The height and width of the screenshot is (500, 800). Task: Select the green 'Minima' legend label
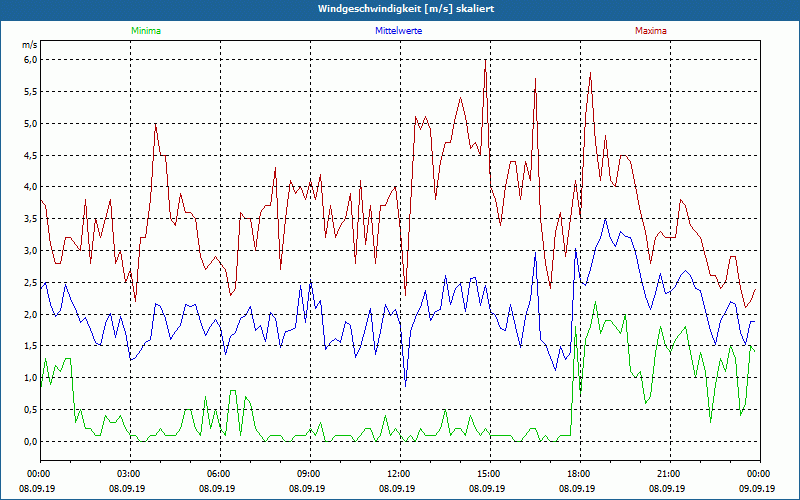pos(146,31)
